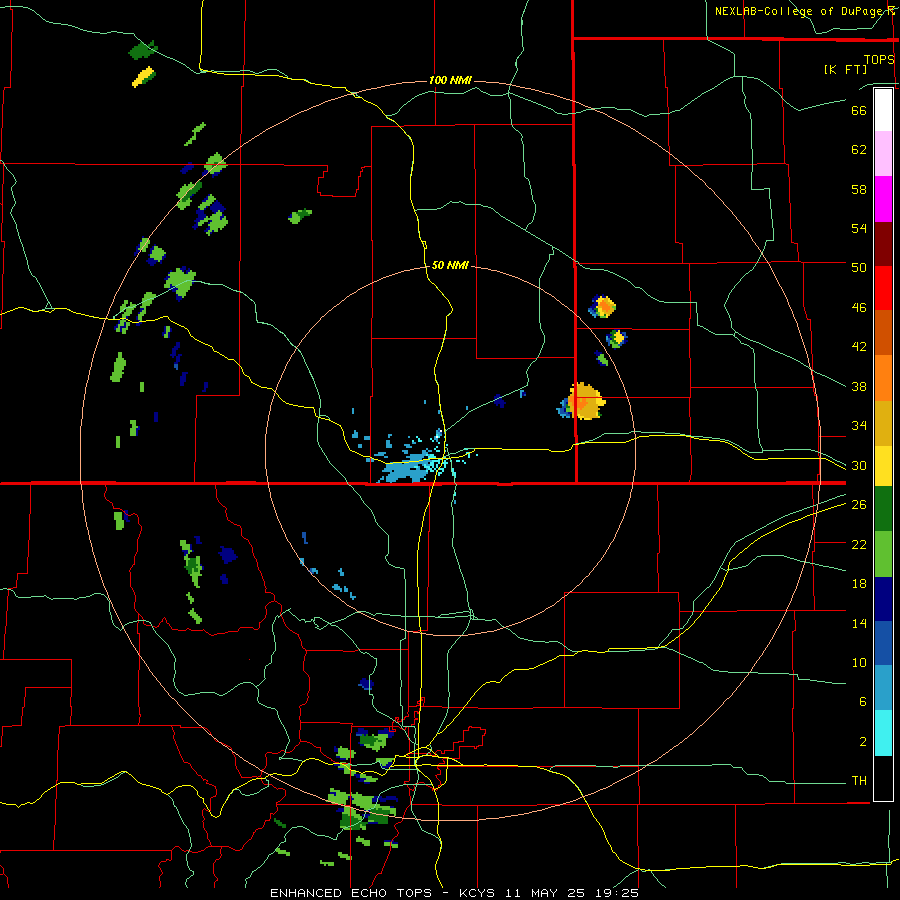Image resolution: width=900 pixels, height=900 pixels.
Task: Click the "TOPS" legend title
Action: click(879, 60)
